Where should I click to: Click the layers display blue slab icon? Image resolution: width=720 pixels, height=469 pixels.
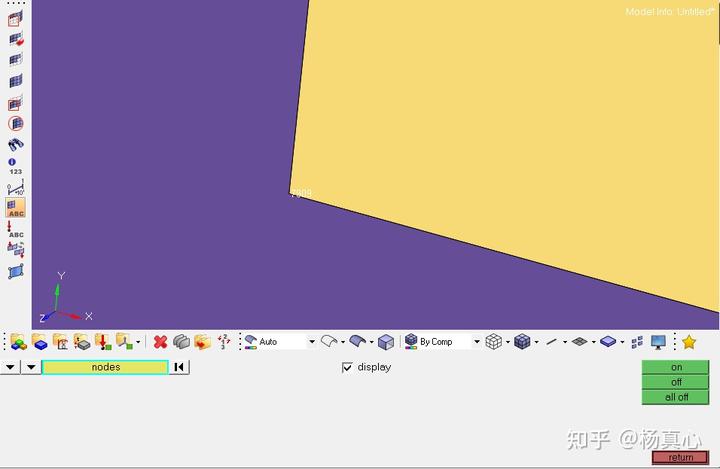coord(608,342)
